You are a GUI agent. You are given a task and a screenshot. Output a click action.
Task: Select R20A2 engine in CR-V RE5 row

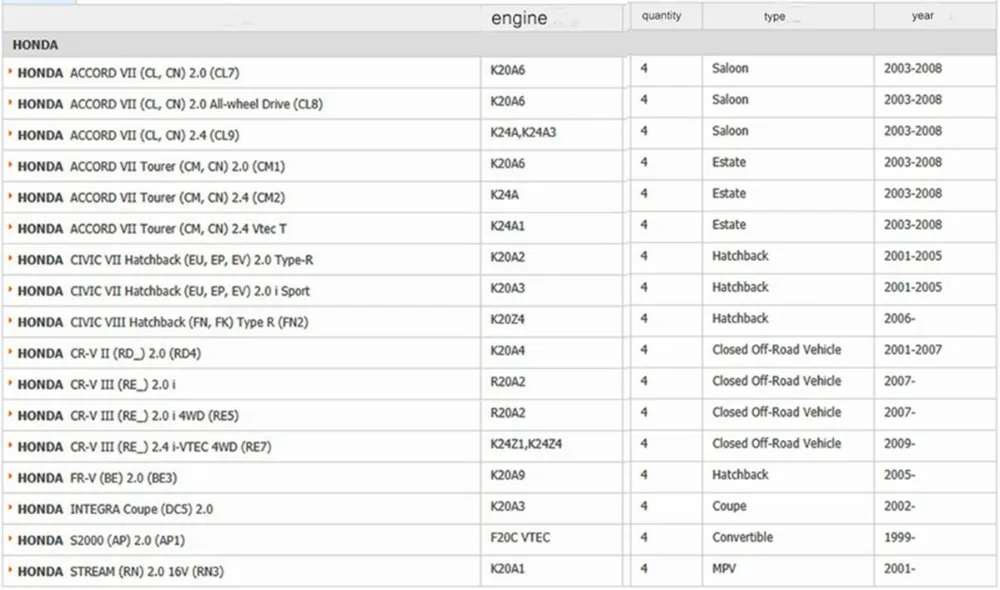tap(507, 413)
